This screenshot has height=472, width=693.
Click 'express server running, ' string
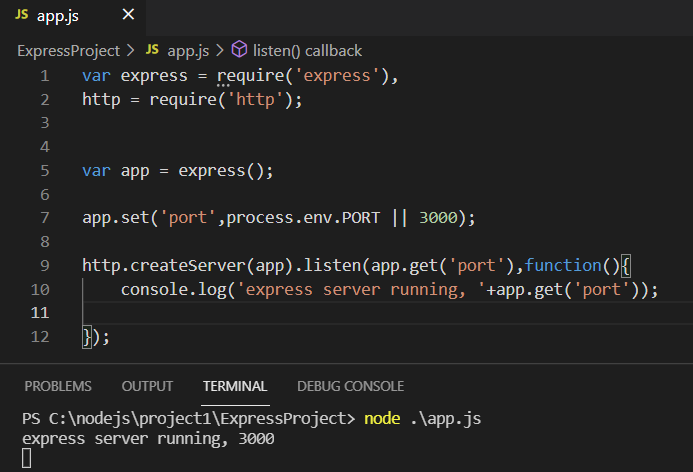coord(361,290)
